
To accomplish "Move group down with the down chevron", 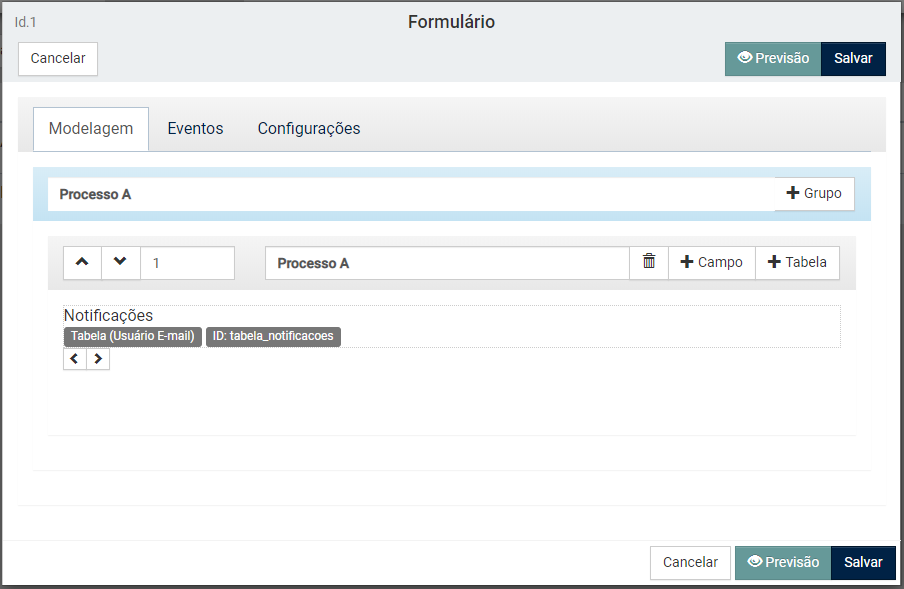I will (120, 263).
